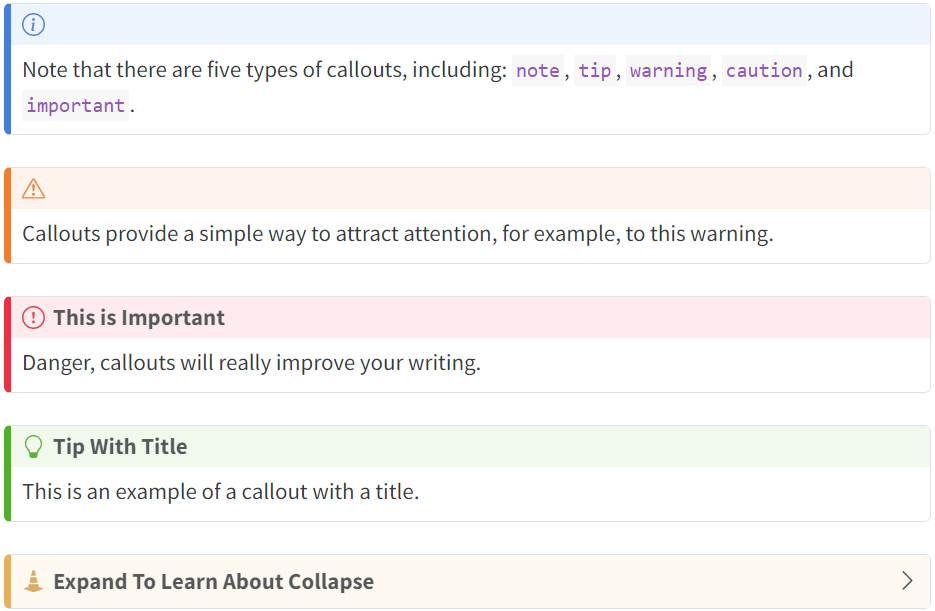Click the 'Tip With Title' heading

[120, 446]
